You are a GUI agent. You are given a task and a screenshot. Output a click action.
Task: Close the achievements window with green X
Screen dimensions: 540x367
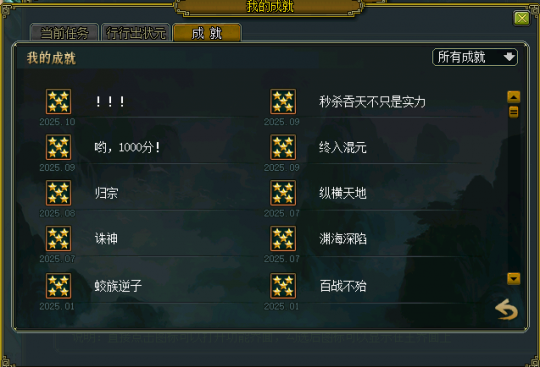(522, 18)
